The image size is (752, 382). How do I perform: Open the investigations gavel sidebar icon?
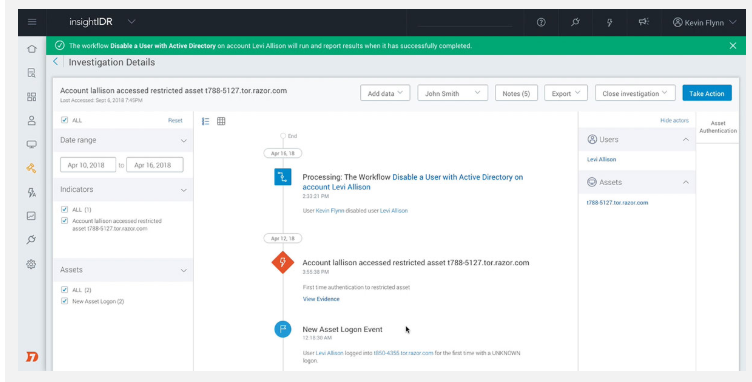32,168
